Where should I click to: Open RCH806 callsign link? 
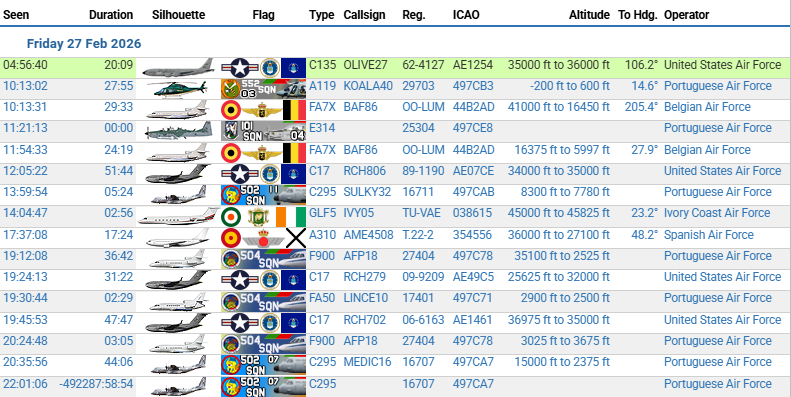(365, 171)
